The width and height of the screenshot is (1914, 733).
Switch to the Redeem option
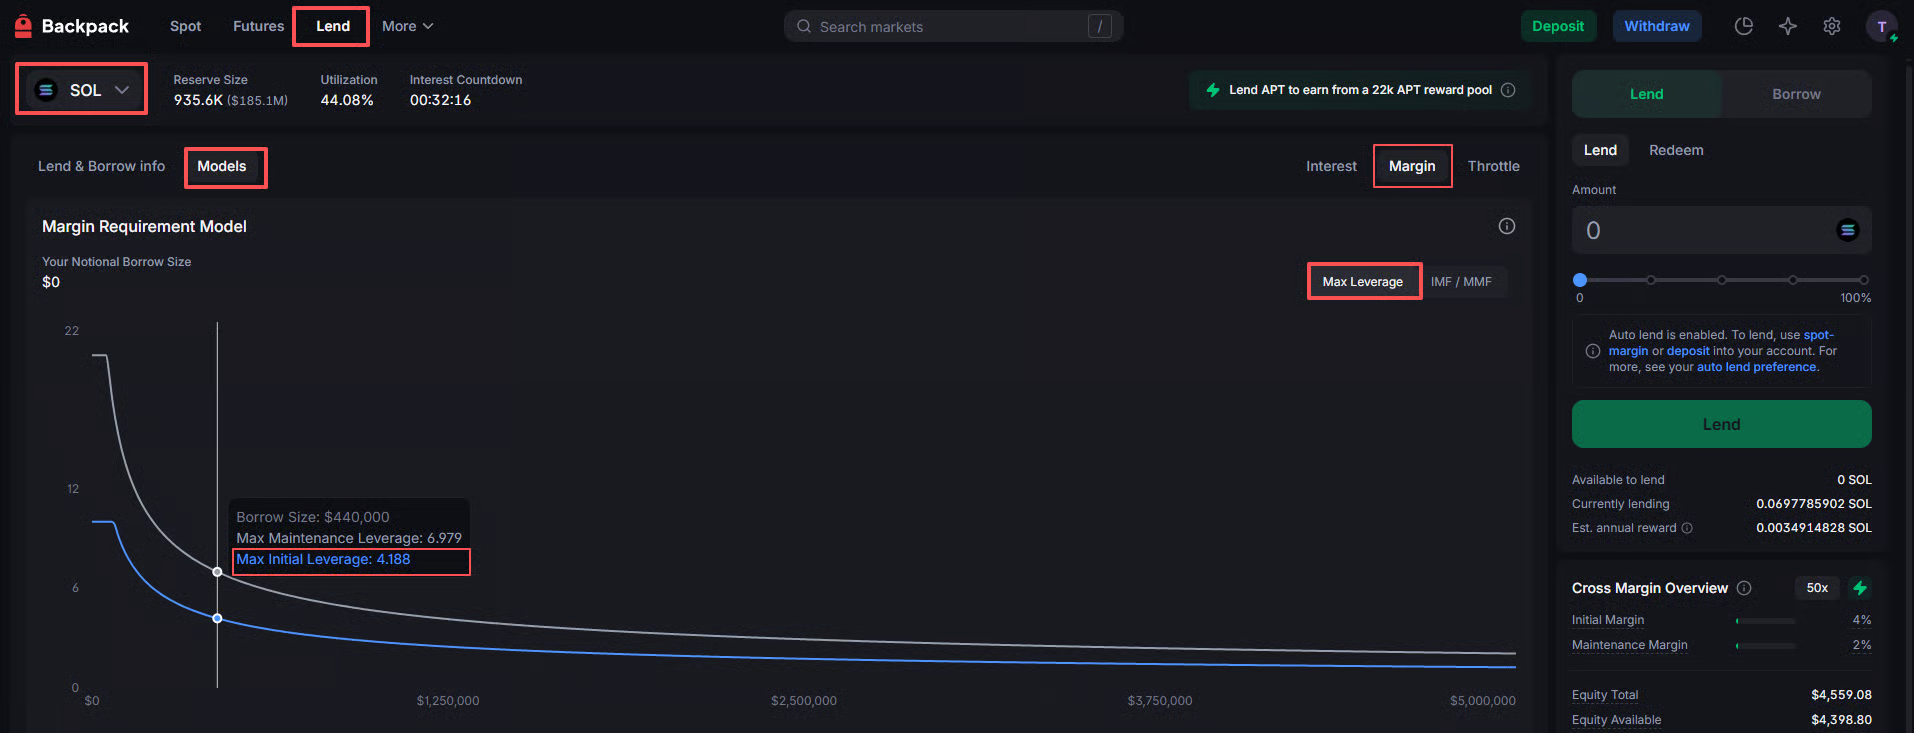[x=1675, y=150]
